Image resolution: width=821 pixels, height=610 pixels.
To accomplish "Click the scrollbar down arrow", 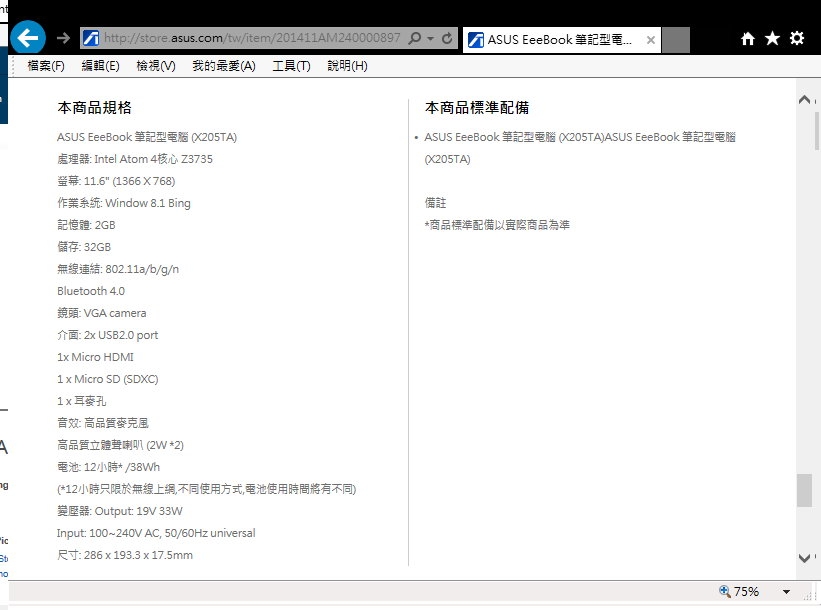I will coord(805,558).
